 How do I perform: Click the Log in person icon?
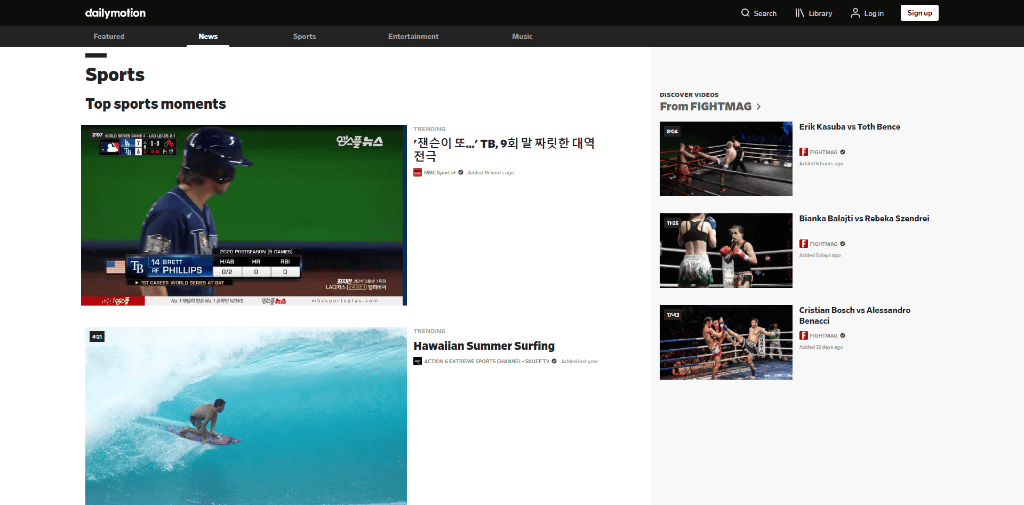855,13
